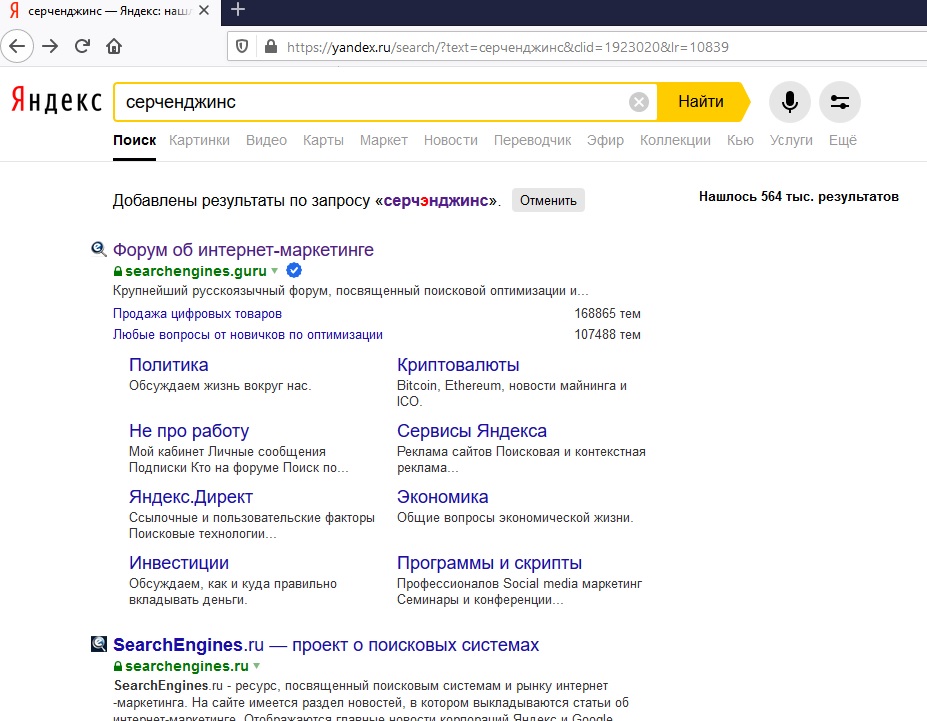Go forward to next page

[x=50, y=46]
